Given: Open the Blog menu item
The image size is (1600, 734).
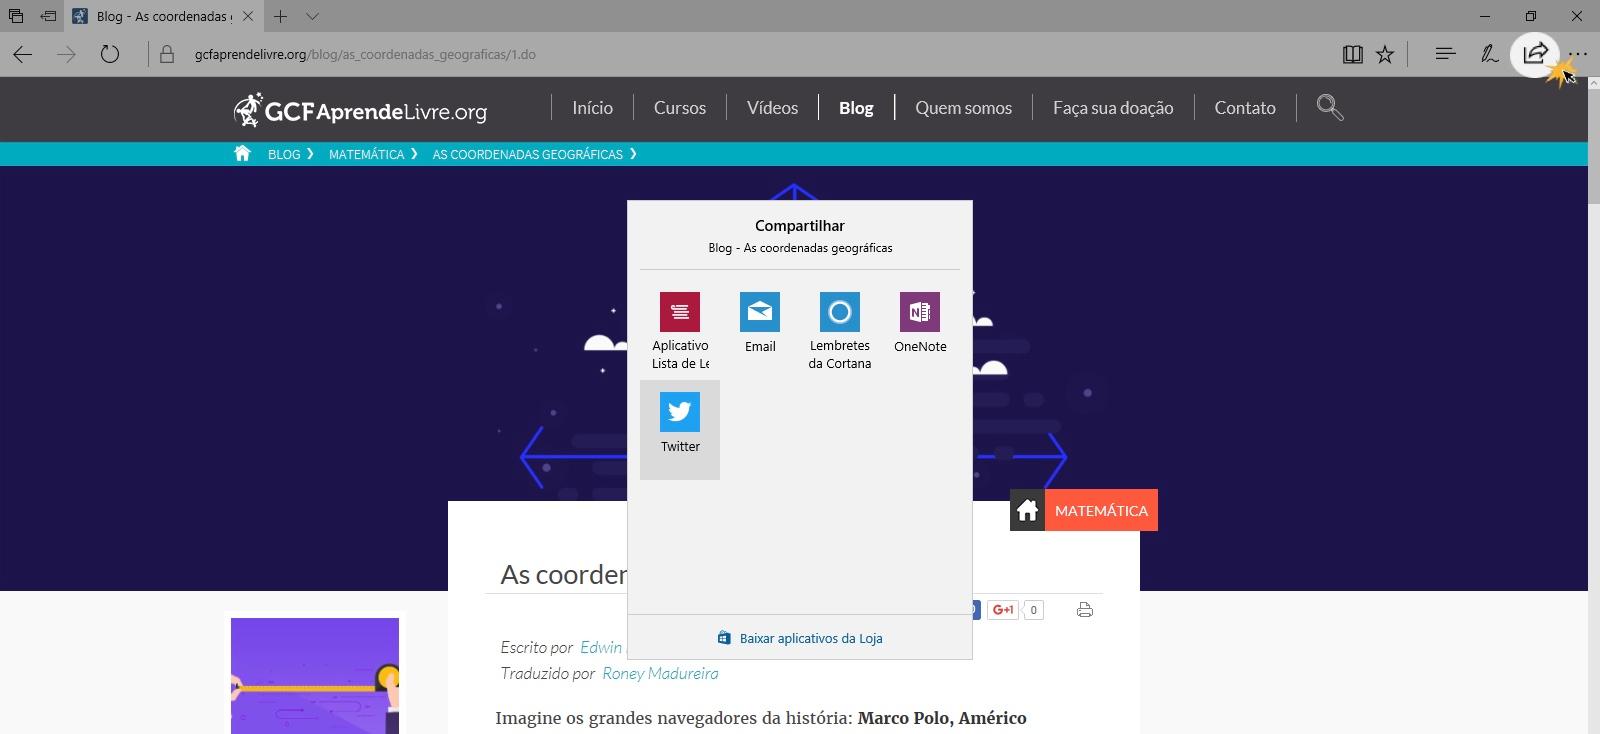Looking at the screenshot, I should 856,108.
